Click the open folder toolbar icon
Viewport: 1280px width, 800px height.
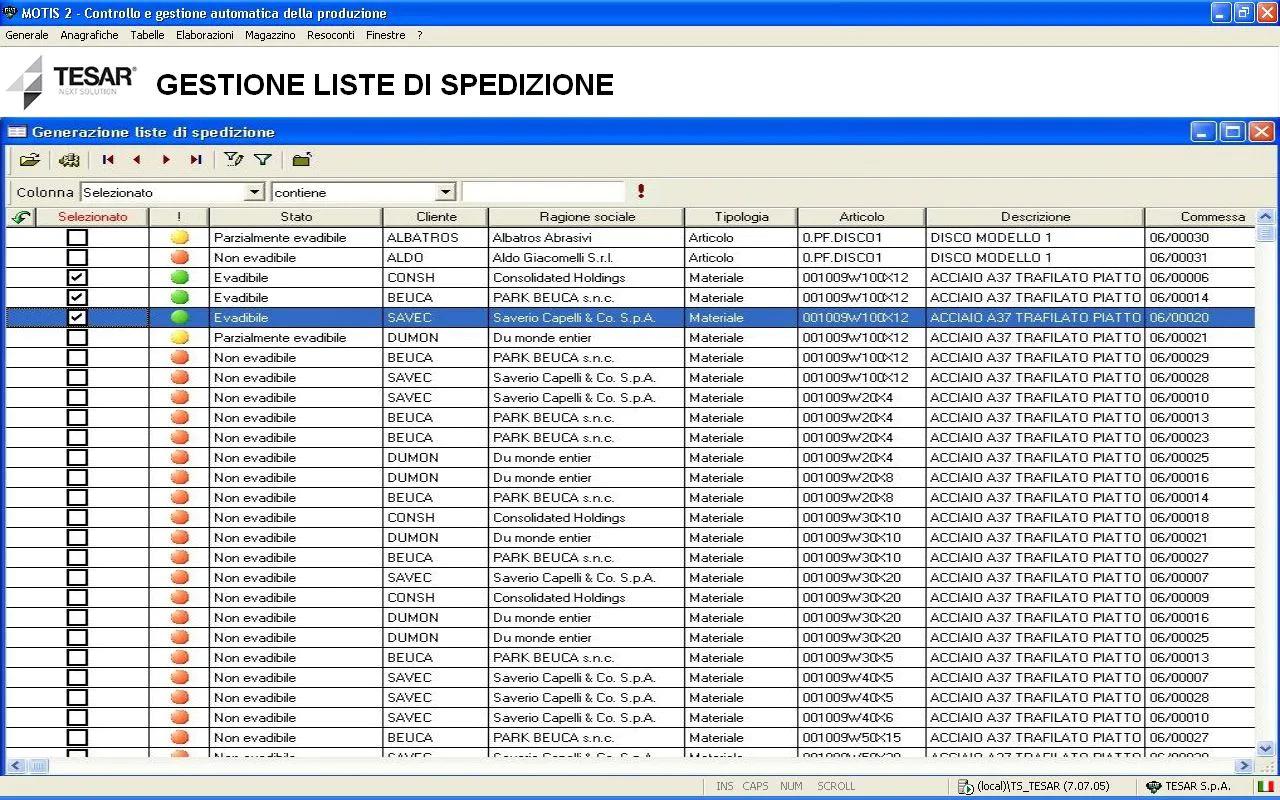tap(30, 159)
